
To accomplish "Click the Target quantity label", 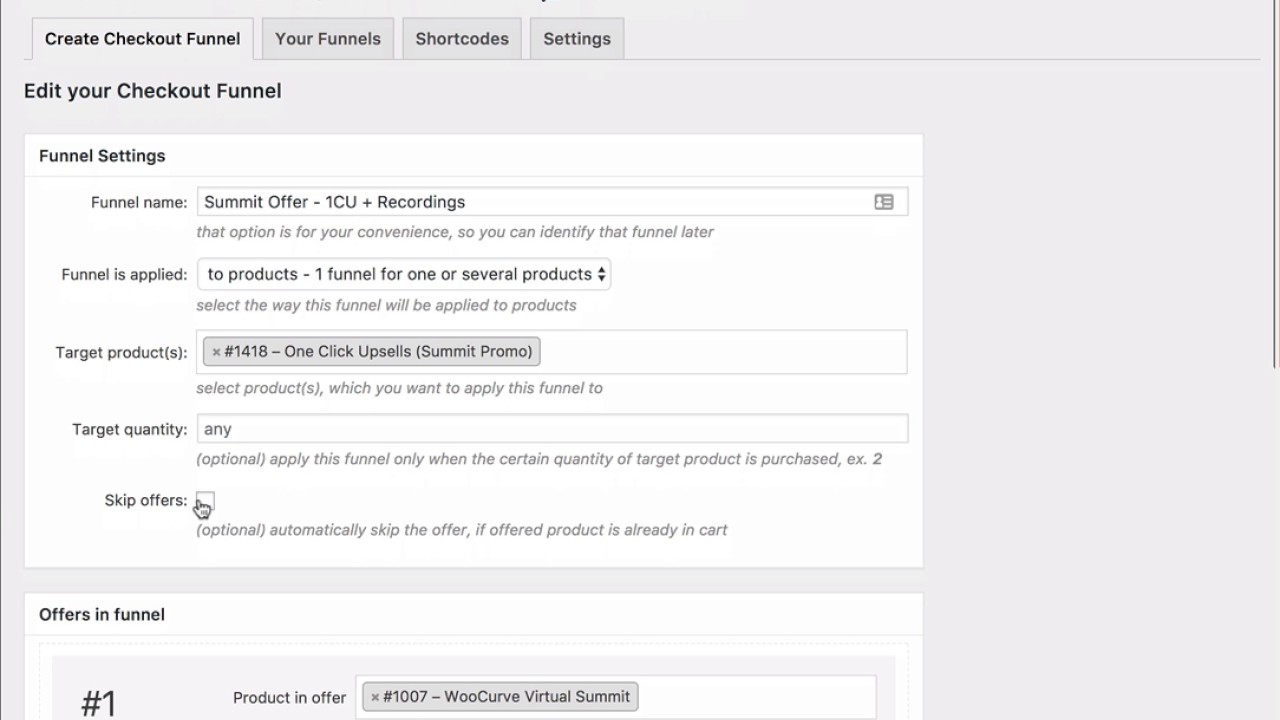I will 130,429.
